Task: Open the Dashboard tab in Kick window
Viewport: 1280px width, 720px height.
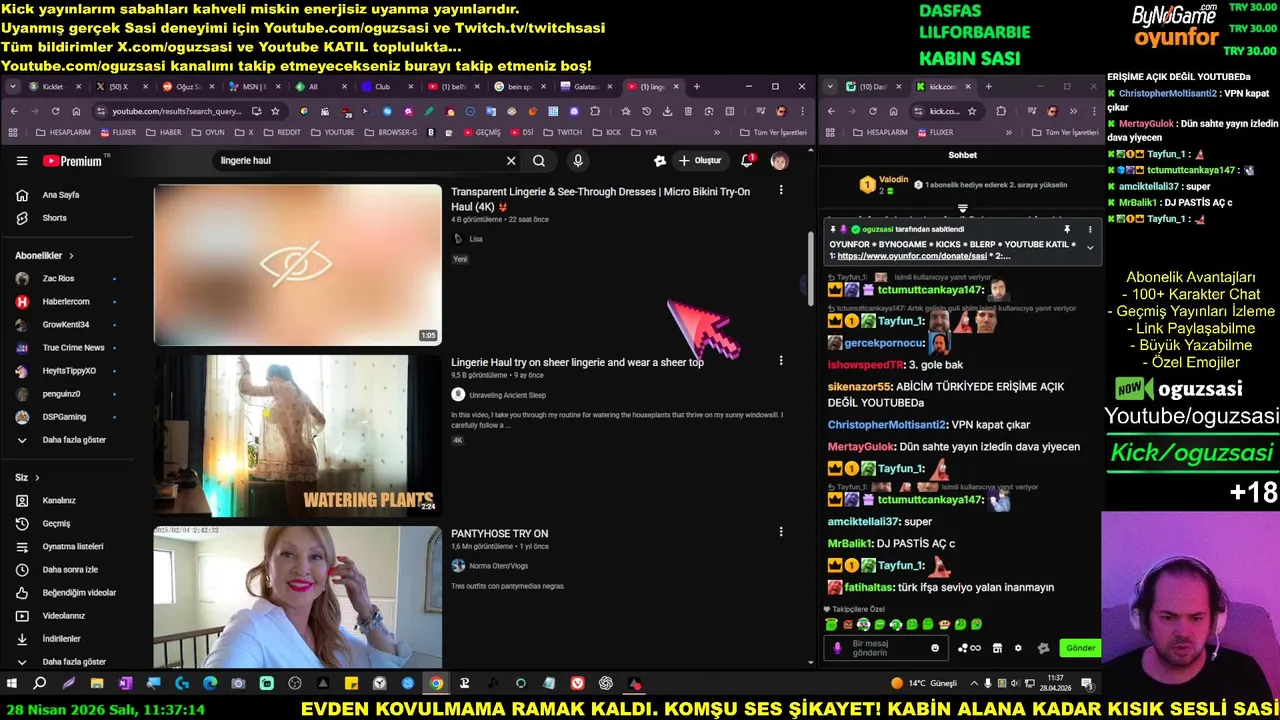Action: click(x=873, y=86)
